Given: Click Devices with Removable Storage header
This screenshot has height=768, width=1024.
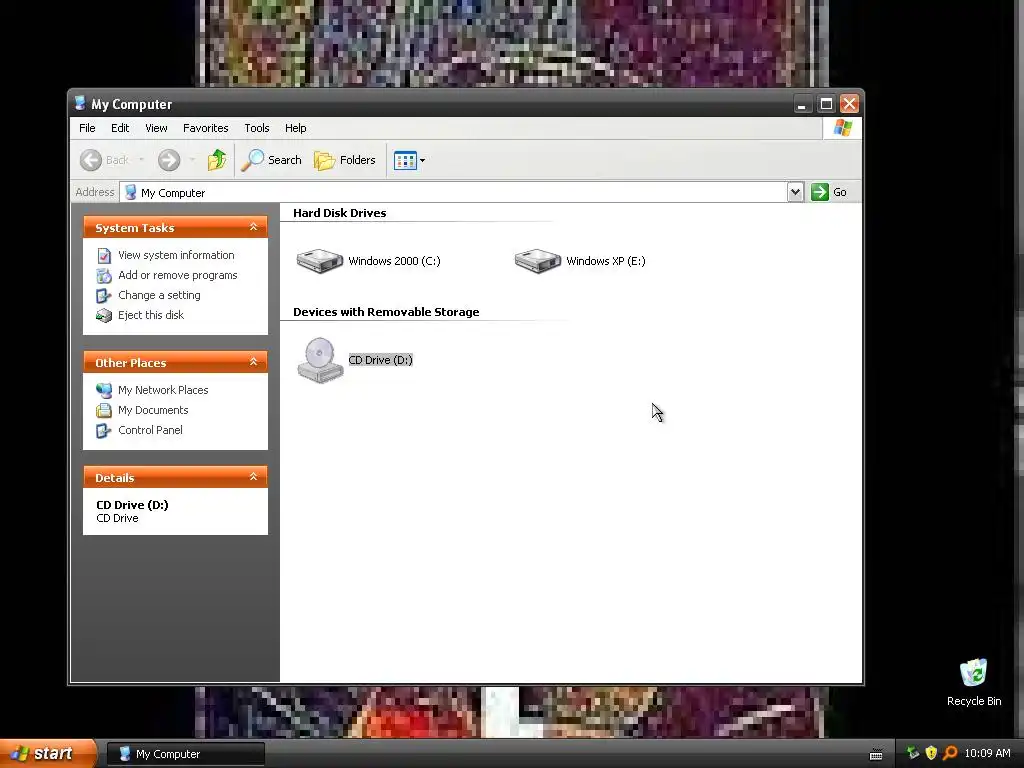Looking at the screenshot, I should tap(386, 312).
